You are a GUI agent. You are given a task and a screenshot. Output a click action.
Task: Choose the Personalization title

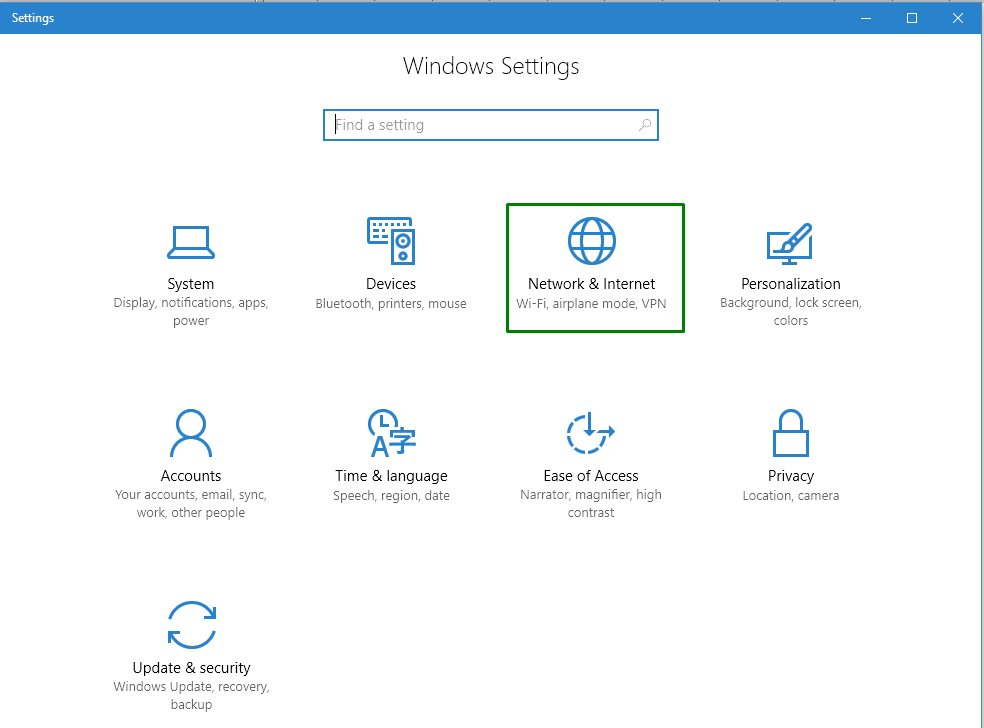coord(791,284)
